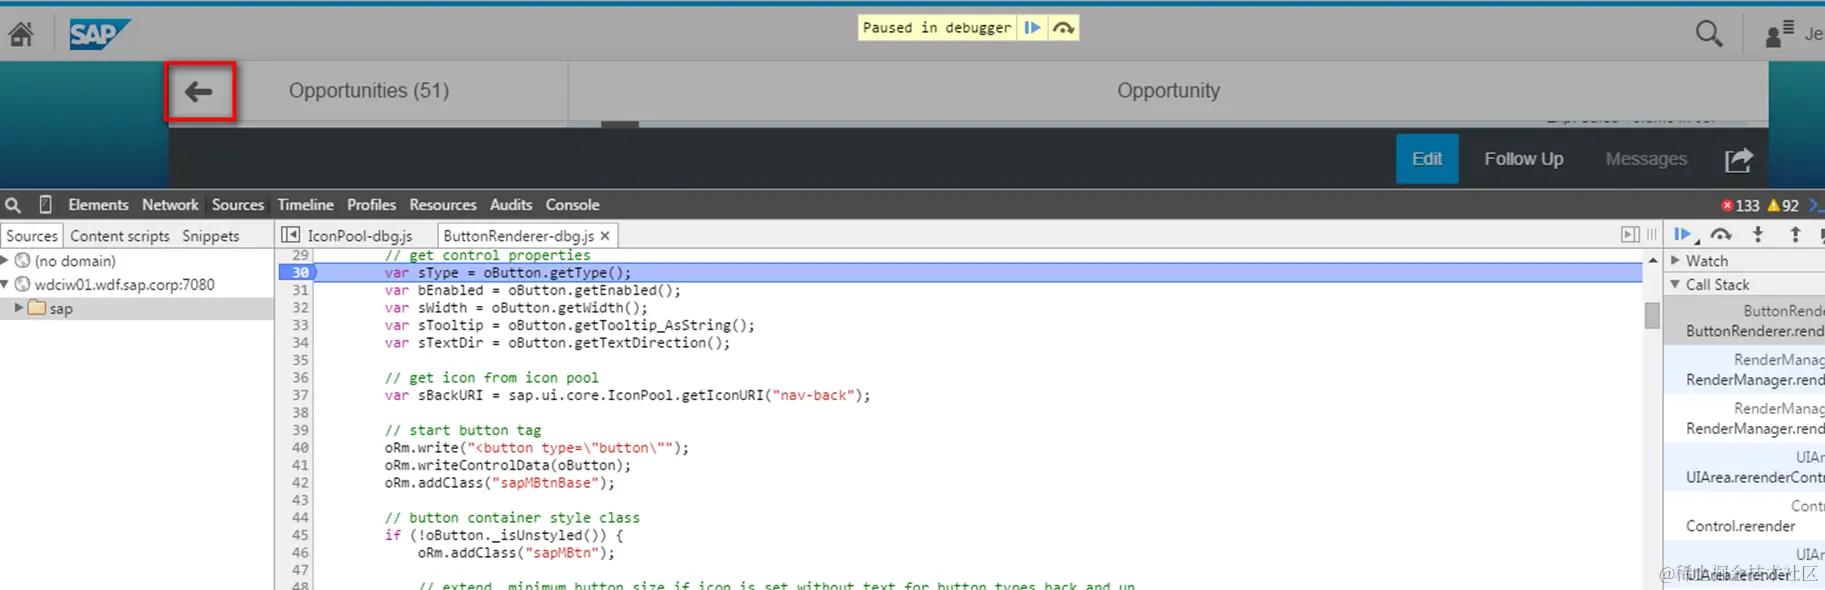Toggle the device mode icon
Screen dimensions: 1825x590
pyautogui.click(x=45, y=205)
